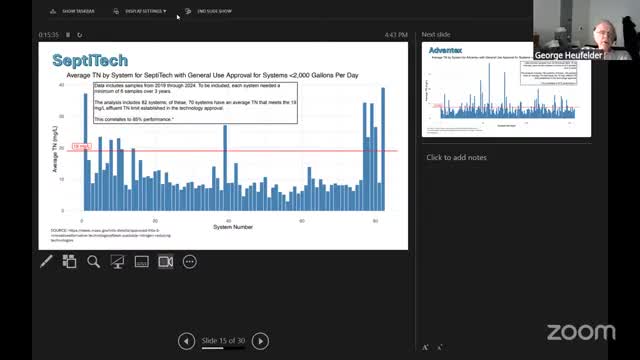Open More slide show options menu
Viewport: 640px width, 360px height.
click(x=190, y=262)
